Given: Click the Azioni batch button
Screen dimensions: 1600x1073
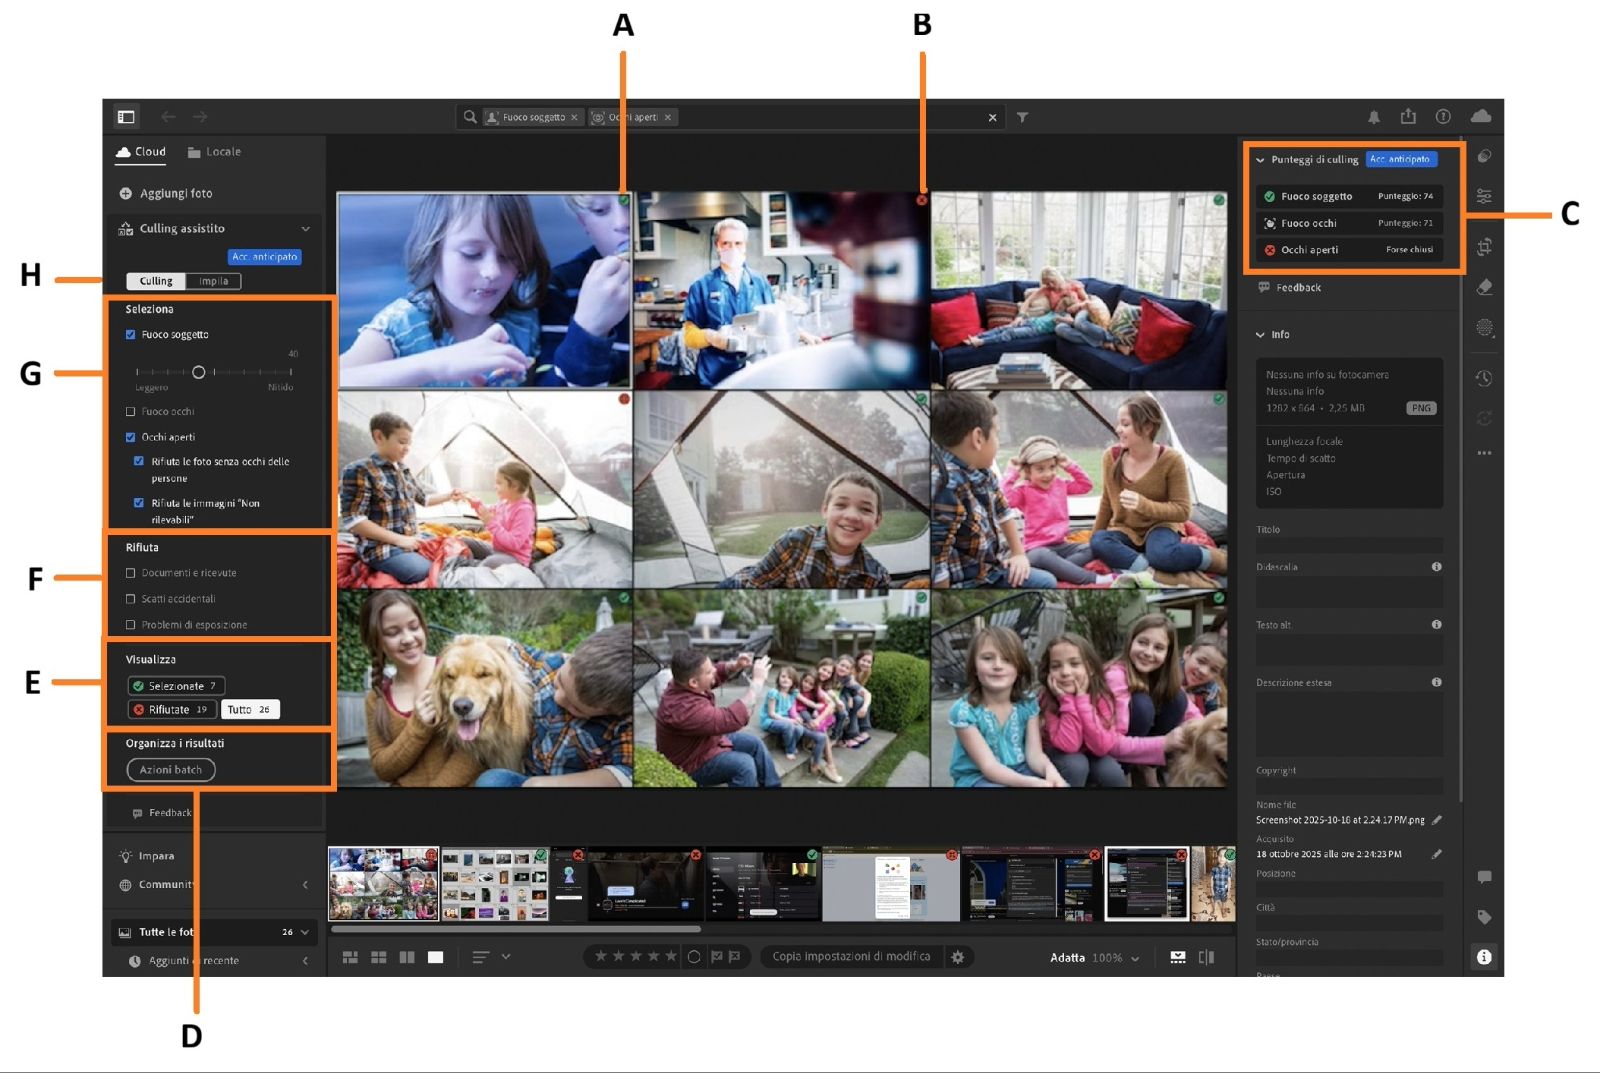Looking at the screenshot, I should pos(171,770).
